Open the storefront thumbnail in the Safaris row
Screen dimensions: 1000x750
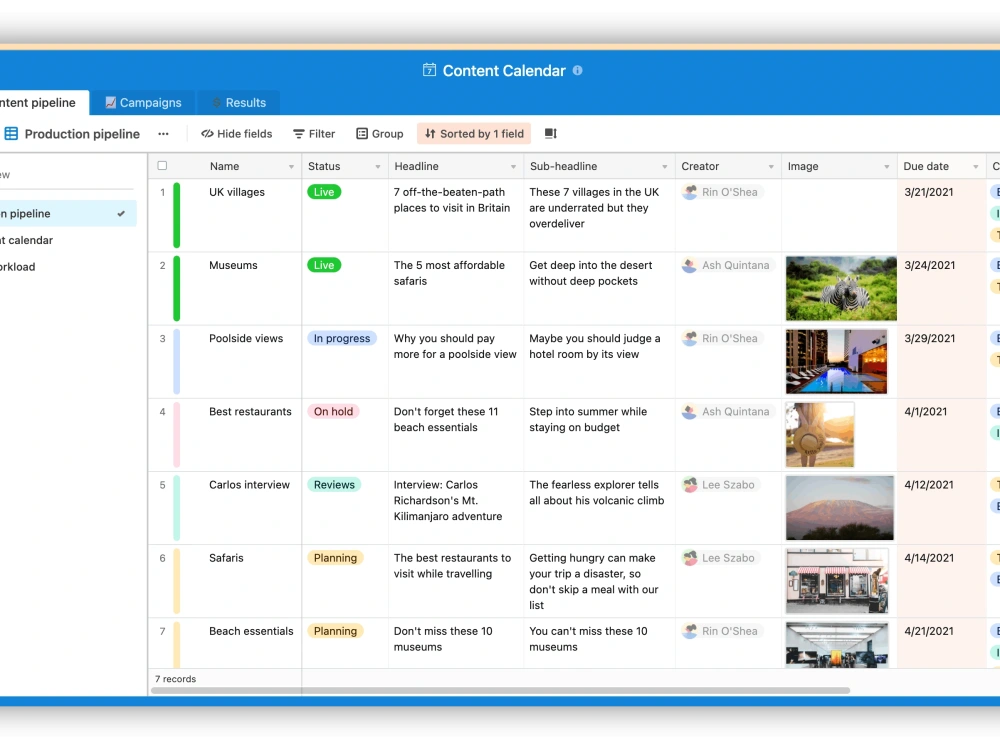pos(837,581)
